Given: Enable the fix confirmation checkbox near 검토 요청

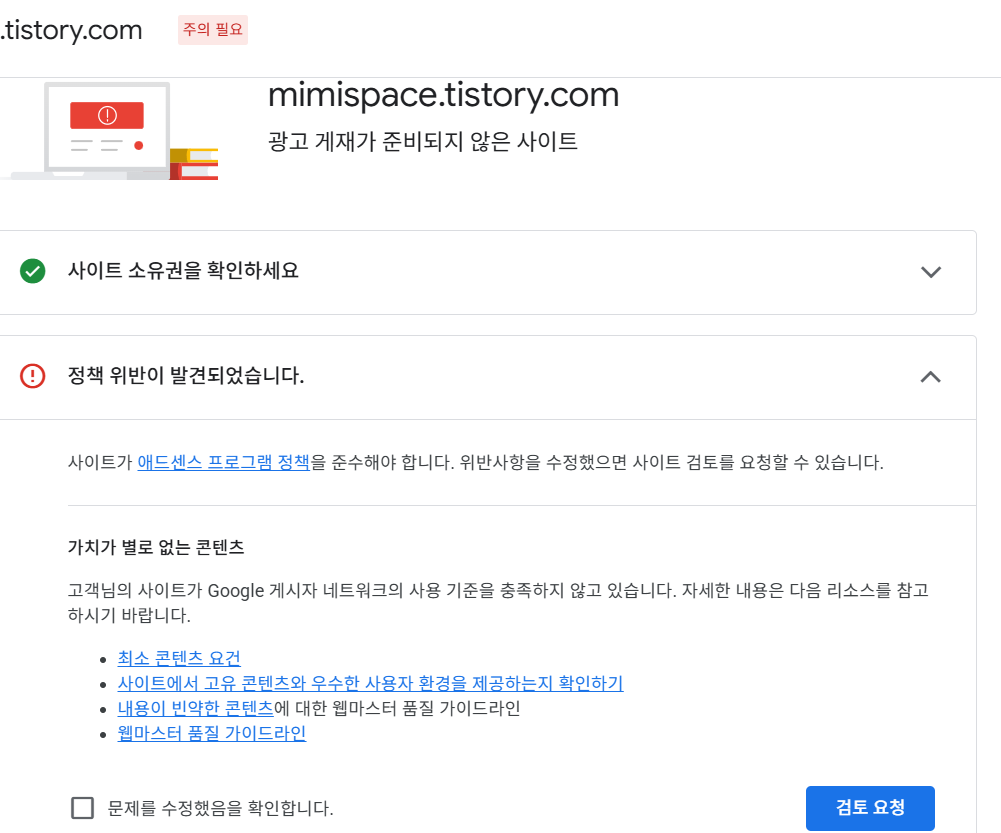Looking at the screenshot, I should coord(83,808).
